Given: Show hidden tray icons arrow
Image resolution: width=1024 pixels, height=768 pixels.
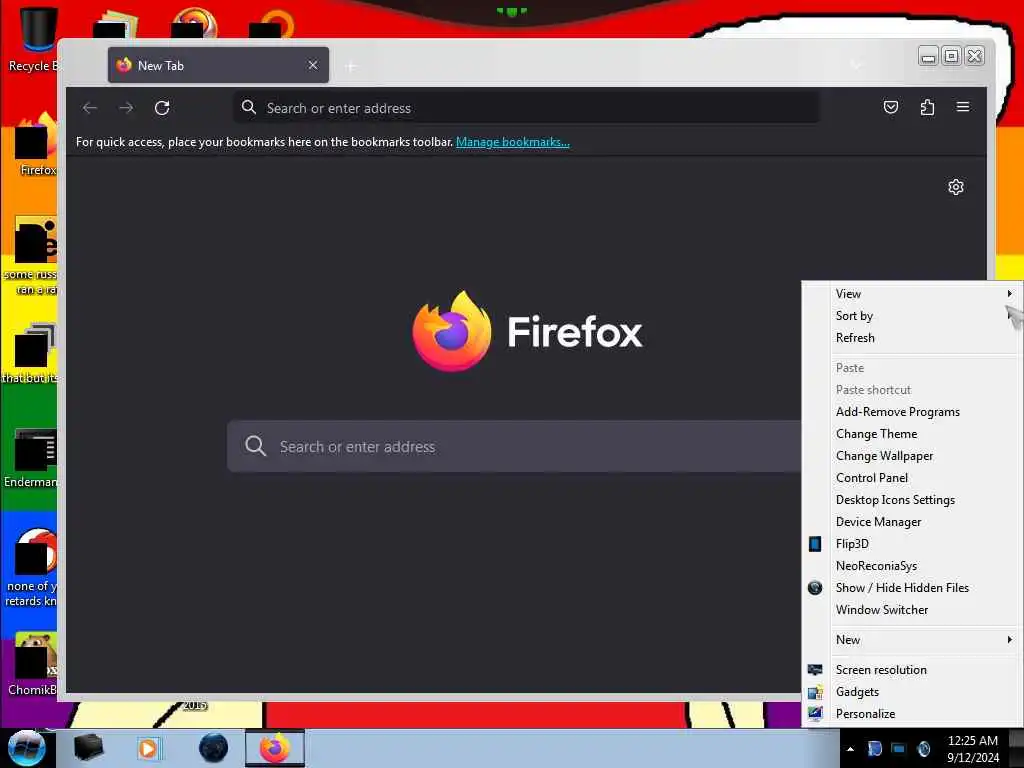Looking at the screenshot, I should click(850, 749).
